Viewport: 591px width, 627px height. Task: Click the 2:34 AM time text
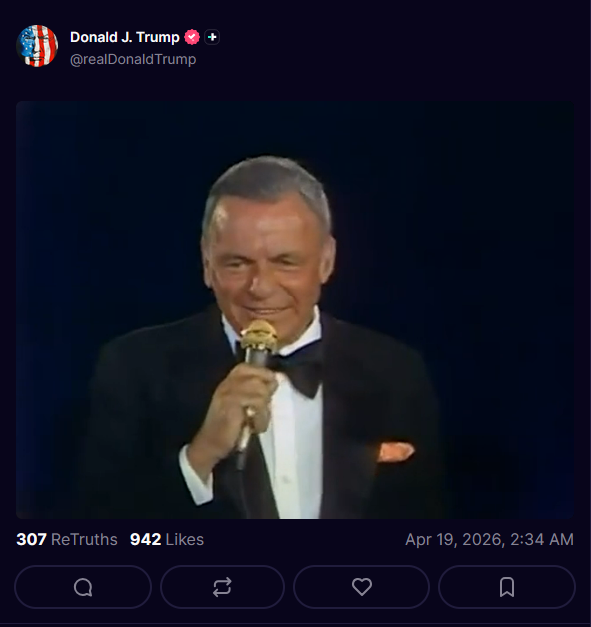542,539
